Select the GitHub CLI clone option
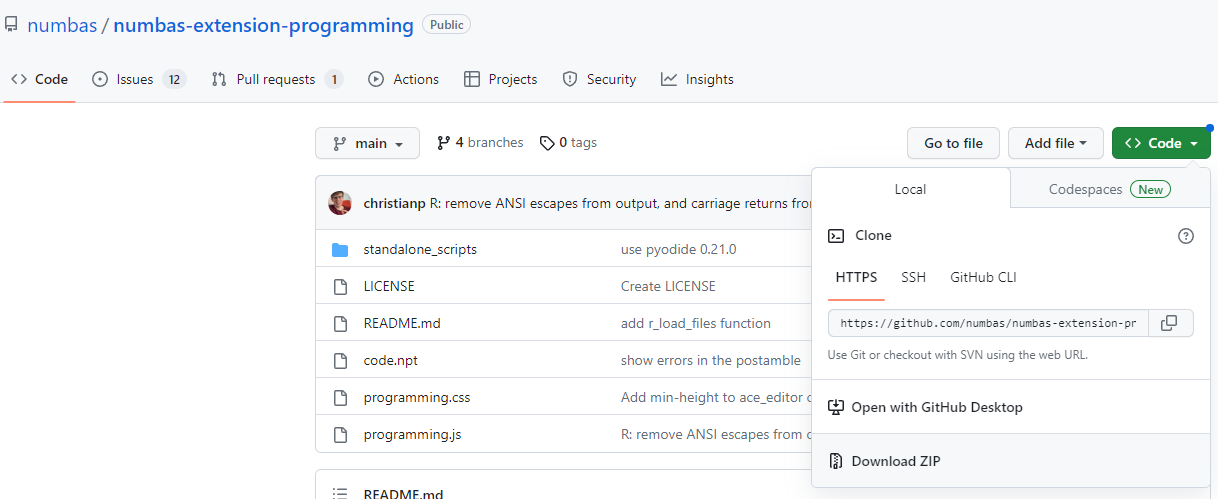Image resolution: width=1218 pixels, height=499 pixels. (x=983, y=277)
